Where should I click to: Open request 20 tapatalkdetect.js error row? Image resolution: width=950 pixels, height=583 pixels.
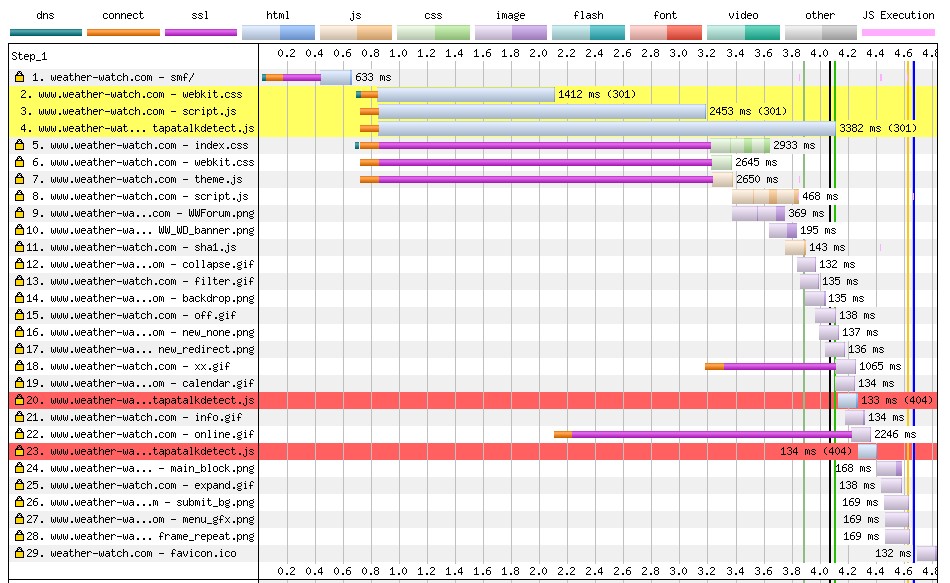click(141, 399)
